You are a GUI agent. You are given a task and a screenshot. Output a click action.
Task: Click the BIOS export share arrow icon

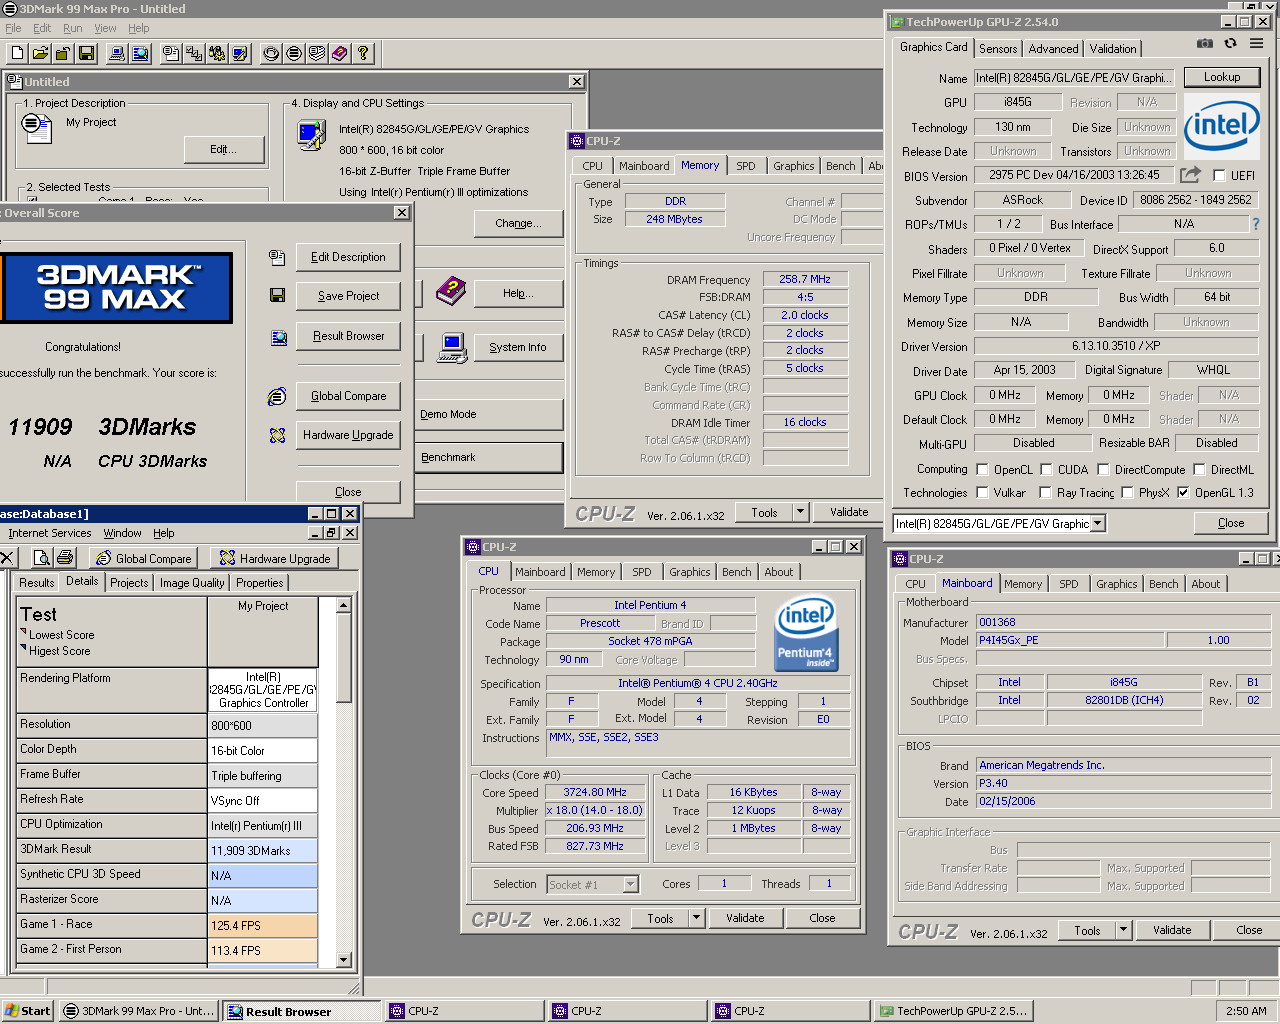(x=1190, y=175)
